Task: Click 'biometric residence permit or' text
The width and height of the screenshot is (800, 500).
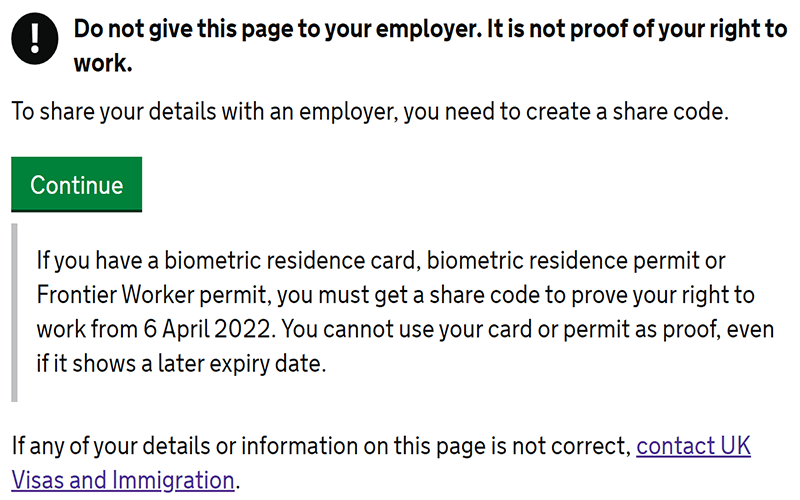Action: pyautogui.click(x=576, y=261)
